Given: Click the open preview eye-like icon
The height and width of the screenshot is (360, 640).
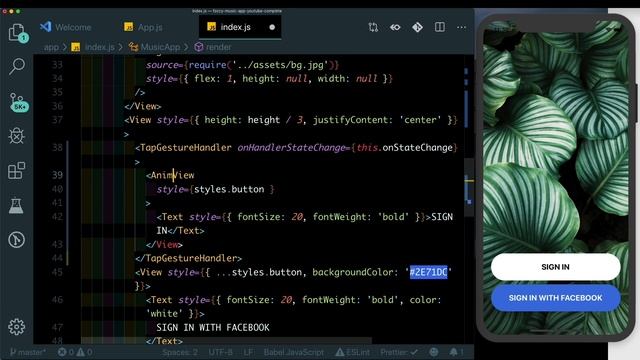Looking at the screenshot, I should pyautogui.click(x=395, y=27).
